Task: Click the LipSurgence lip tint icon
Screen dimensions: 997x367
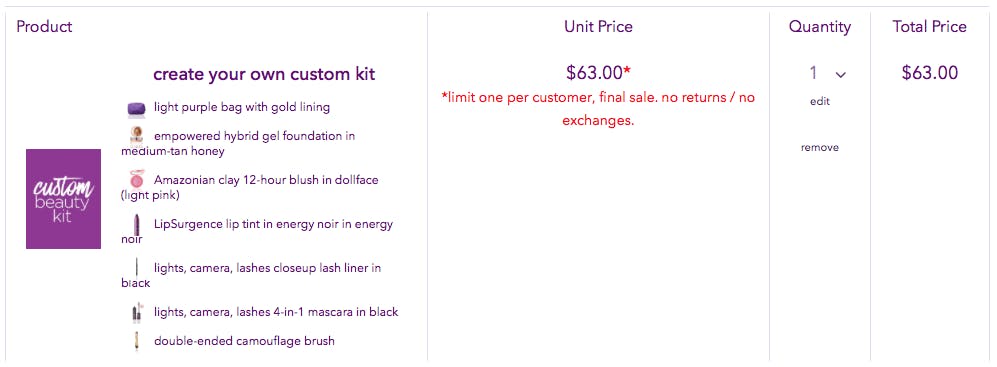Action: [x=137, y=225]
